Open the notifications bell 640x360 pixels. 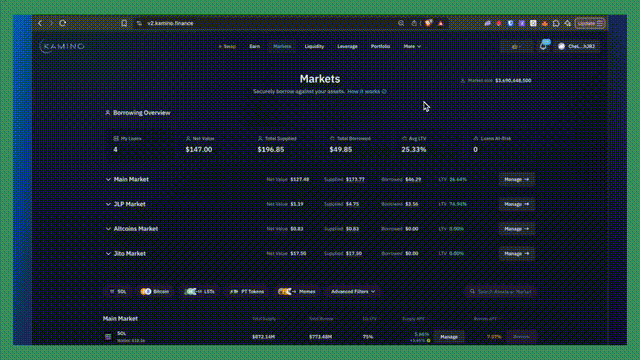pyautogui.click(x=543, y=46)
